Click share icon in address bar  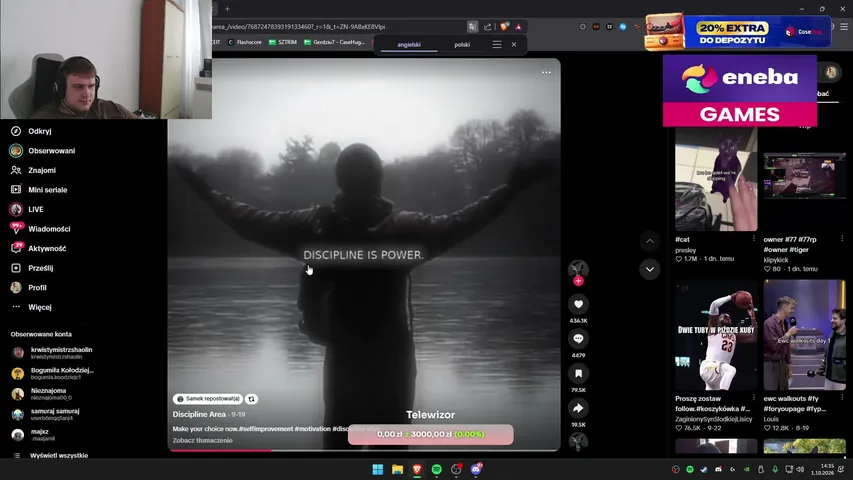487,27
